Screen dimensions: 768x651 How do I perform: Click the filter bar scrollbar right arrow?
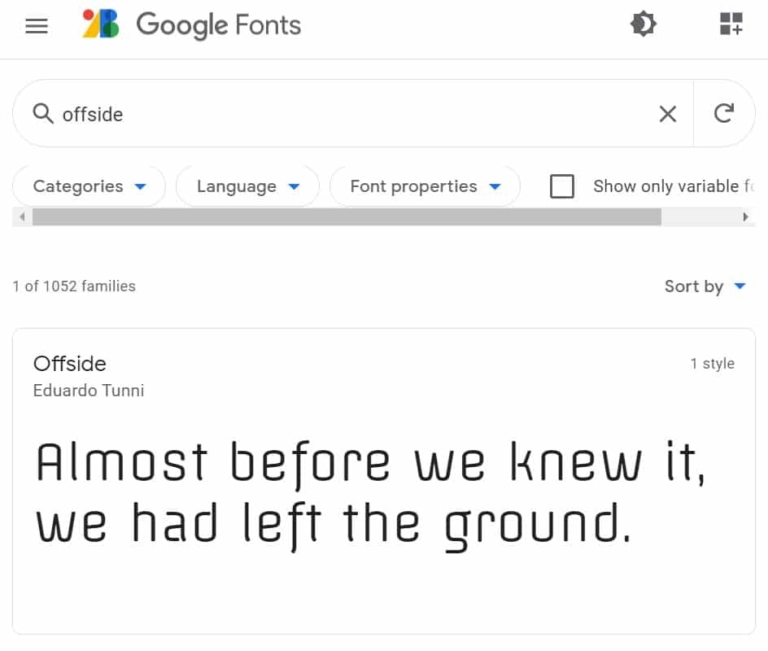coord(745,217)
